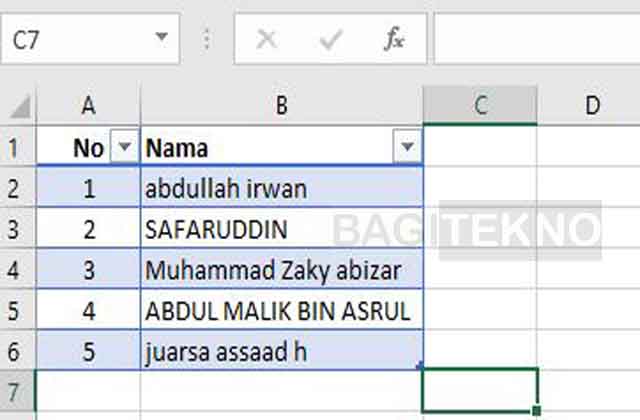Image resolution: width=640 pixels, height=420 pixels.
Task: Click the cell with abdullah irwan
Action: (282, 188)
